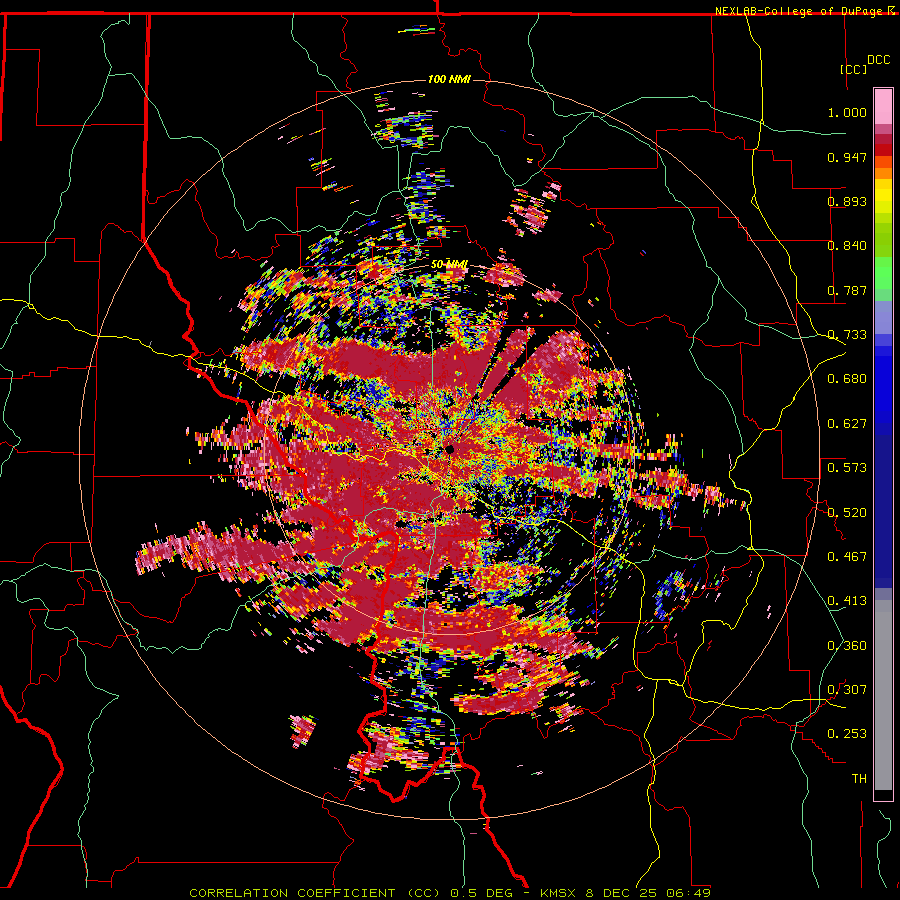
Task: Click the 0.253 scale value
Action: pyautogui.click(x=847, y=734)
